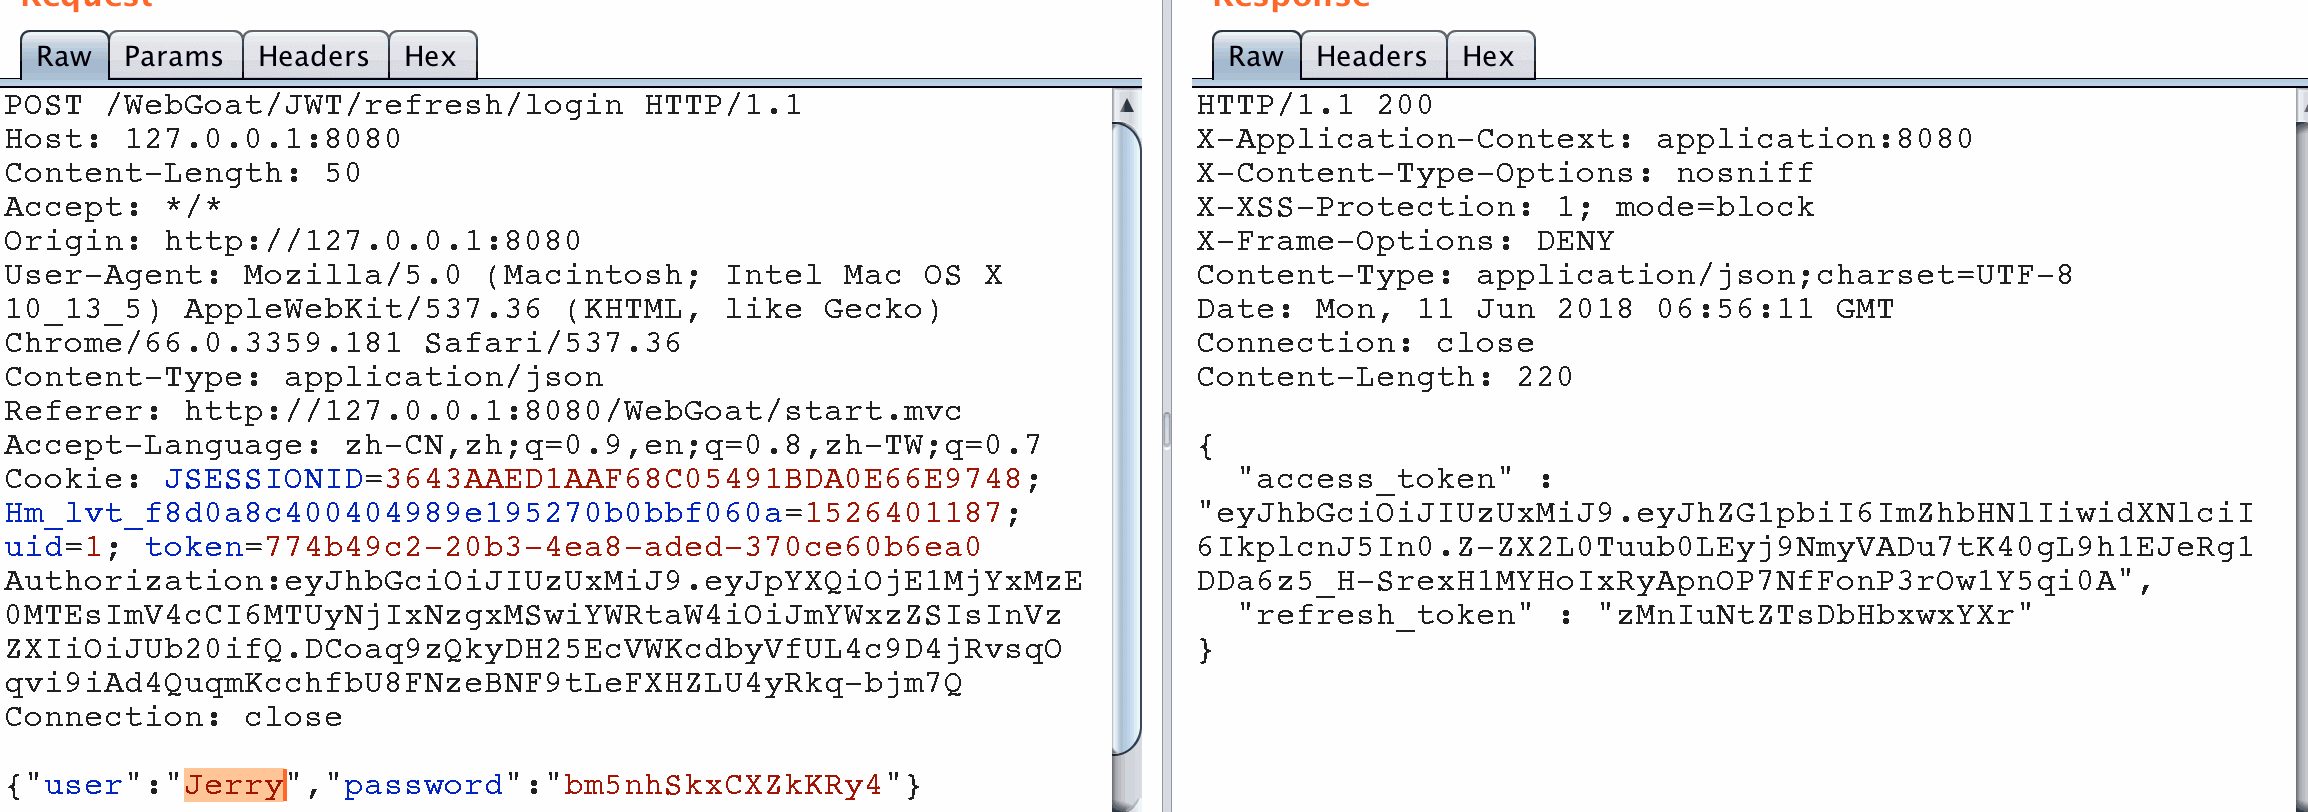
Task: Click the Accept: */* header line
Action: [x=113, y=207]
